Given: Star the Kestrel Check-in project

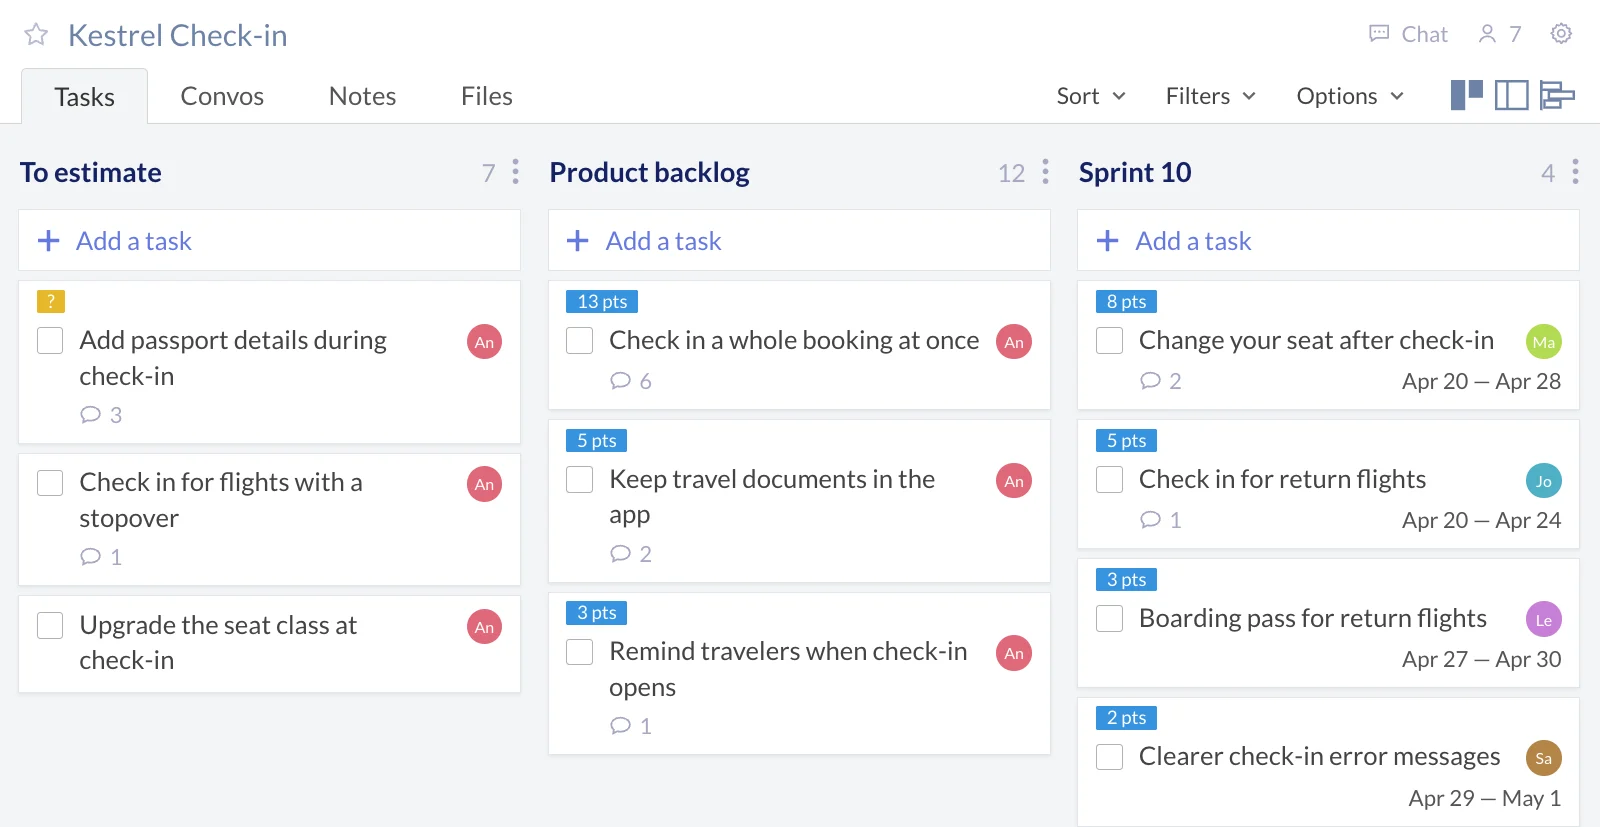Looking at the screenshot, I should tap(36, 35).
